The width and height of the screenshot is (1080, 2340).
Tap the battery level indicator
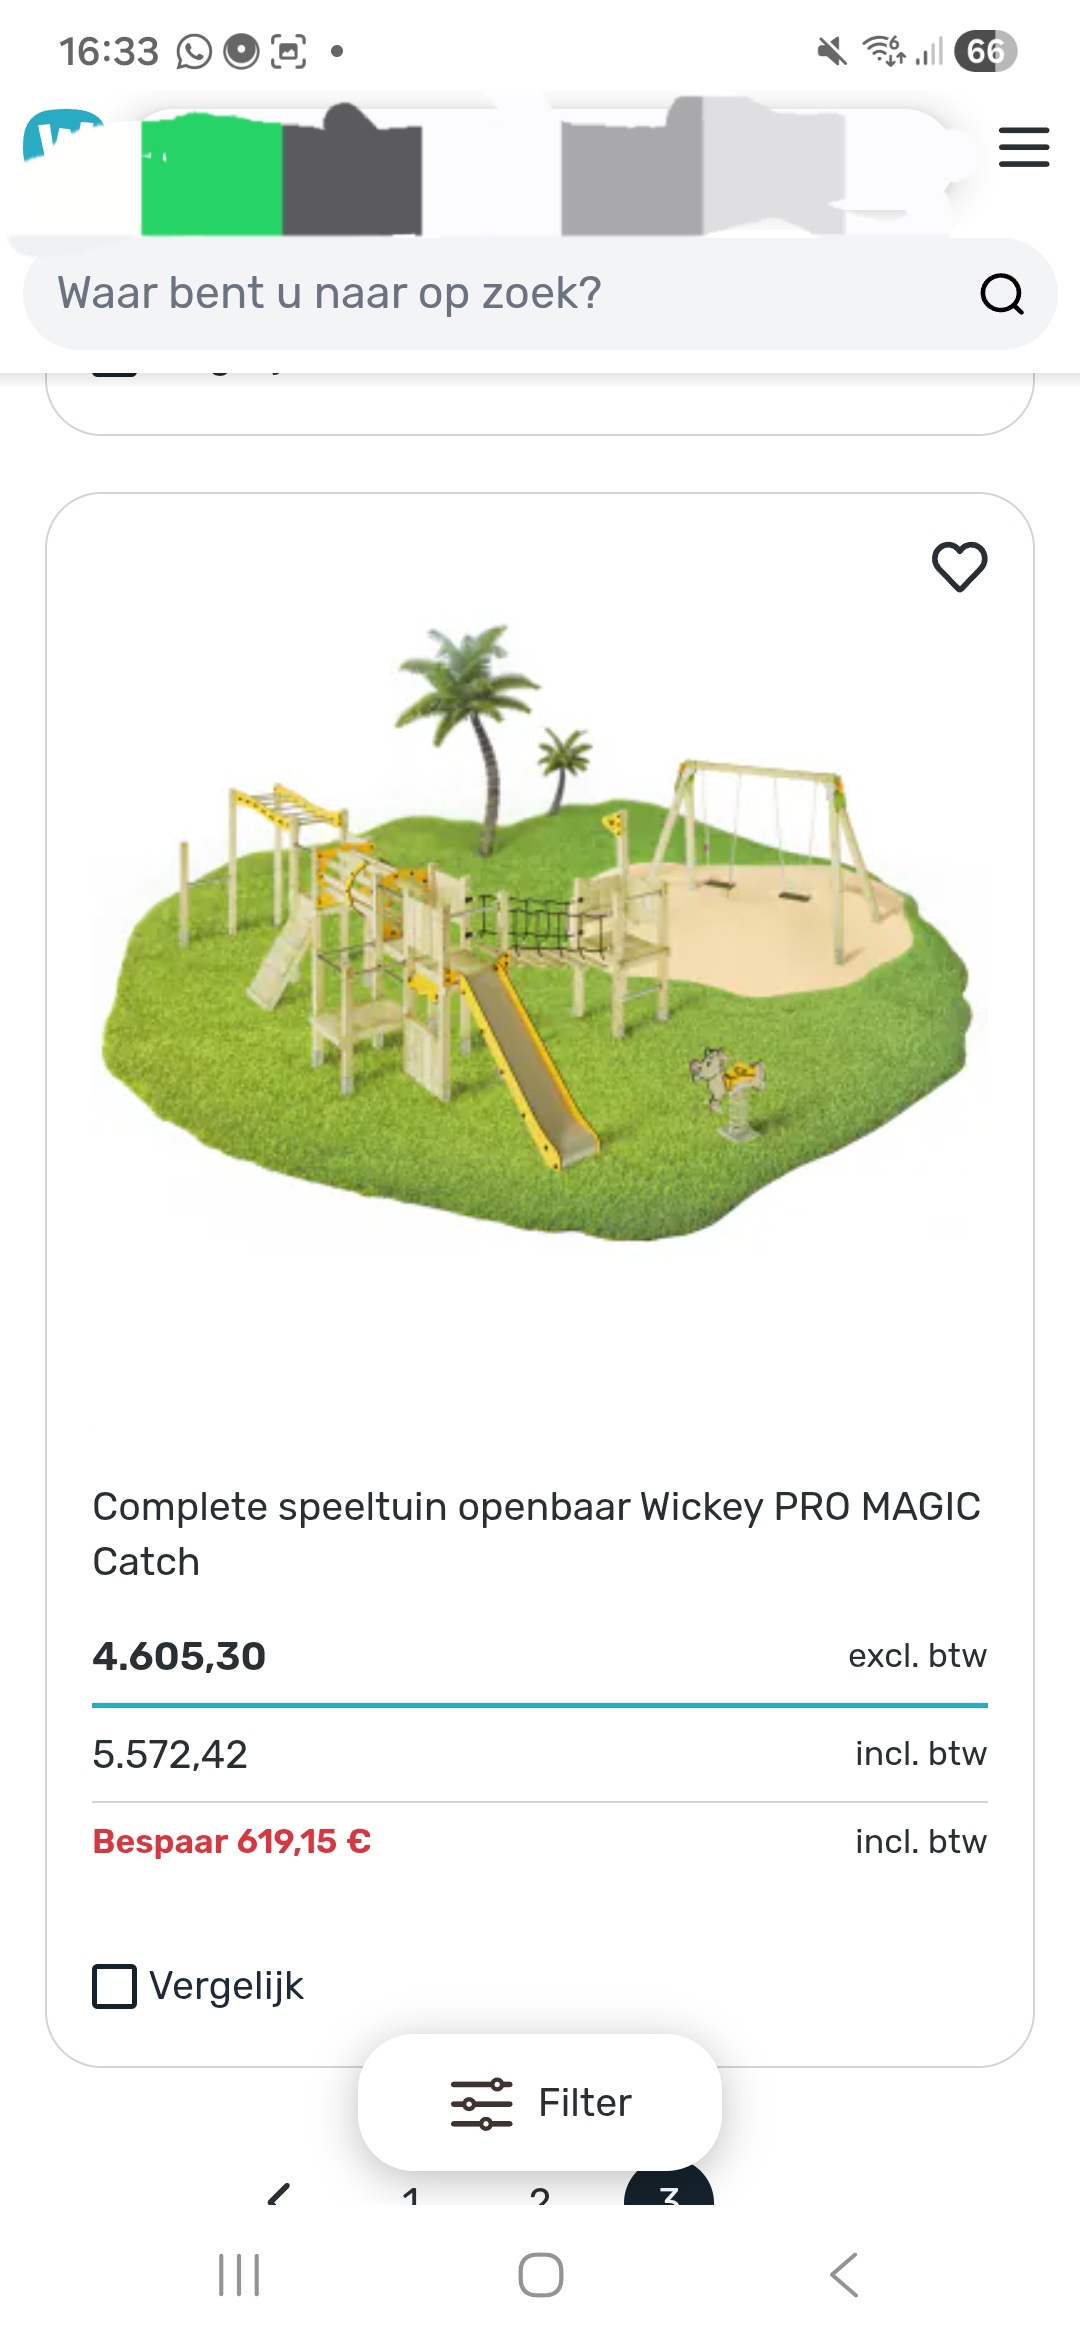pyautogui.click(x=985, y=51)
